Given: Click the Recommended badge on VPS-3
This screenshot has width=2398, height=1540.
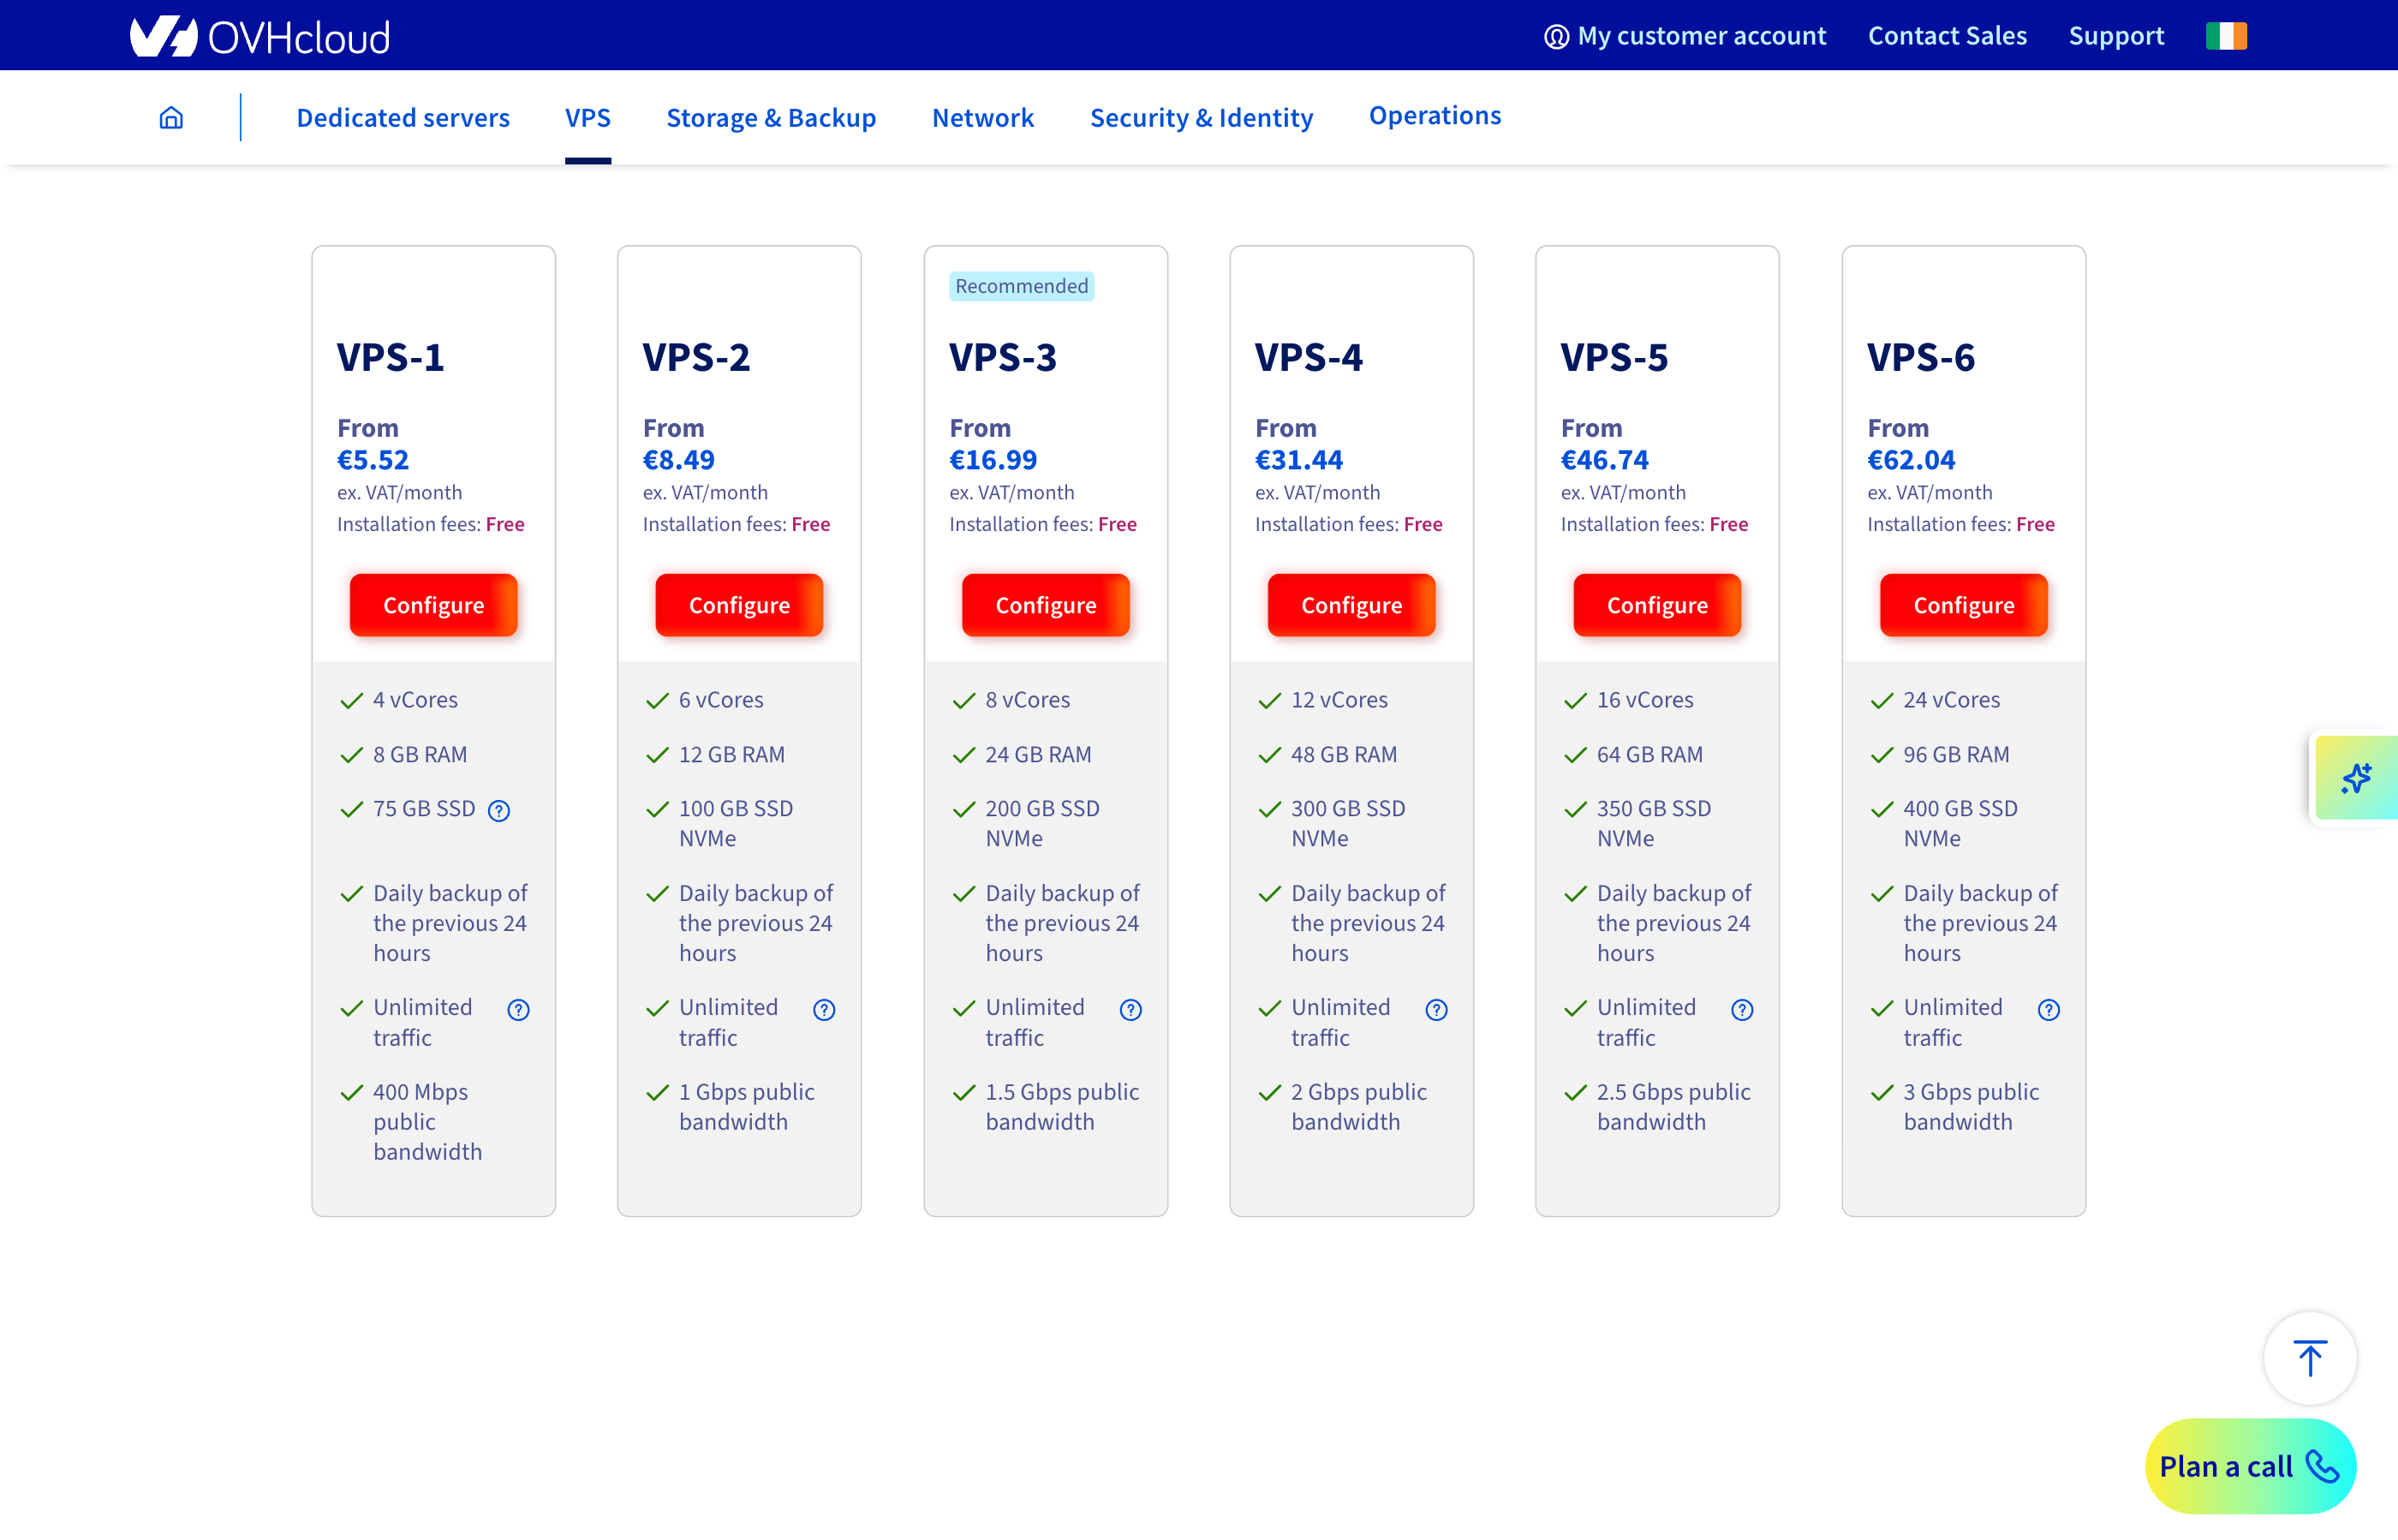Looking at the screenshot, I should tap(1021, 286).
